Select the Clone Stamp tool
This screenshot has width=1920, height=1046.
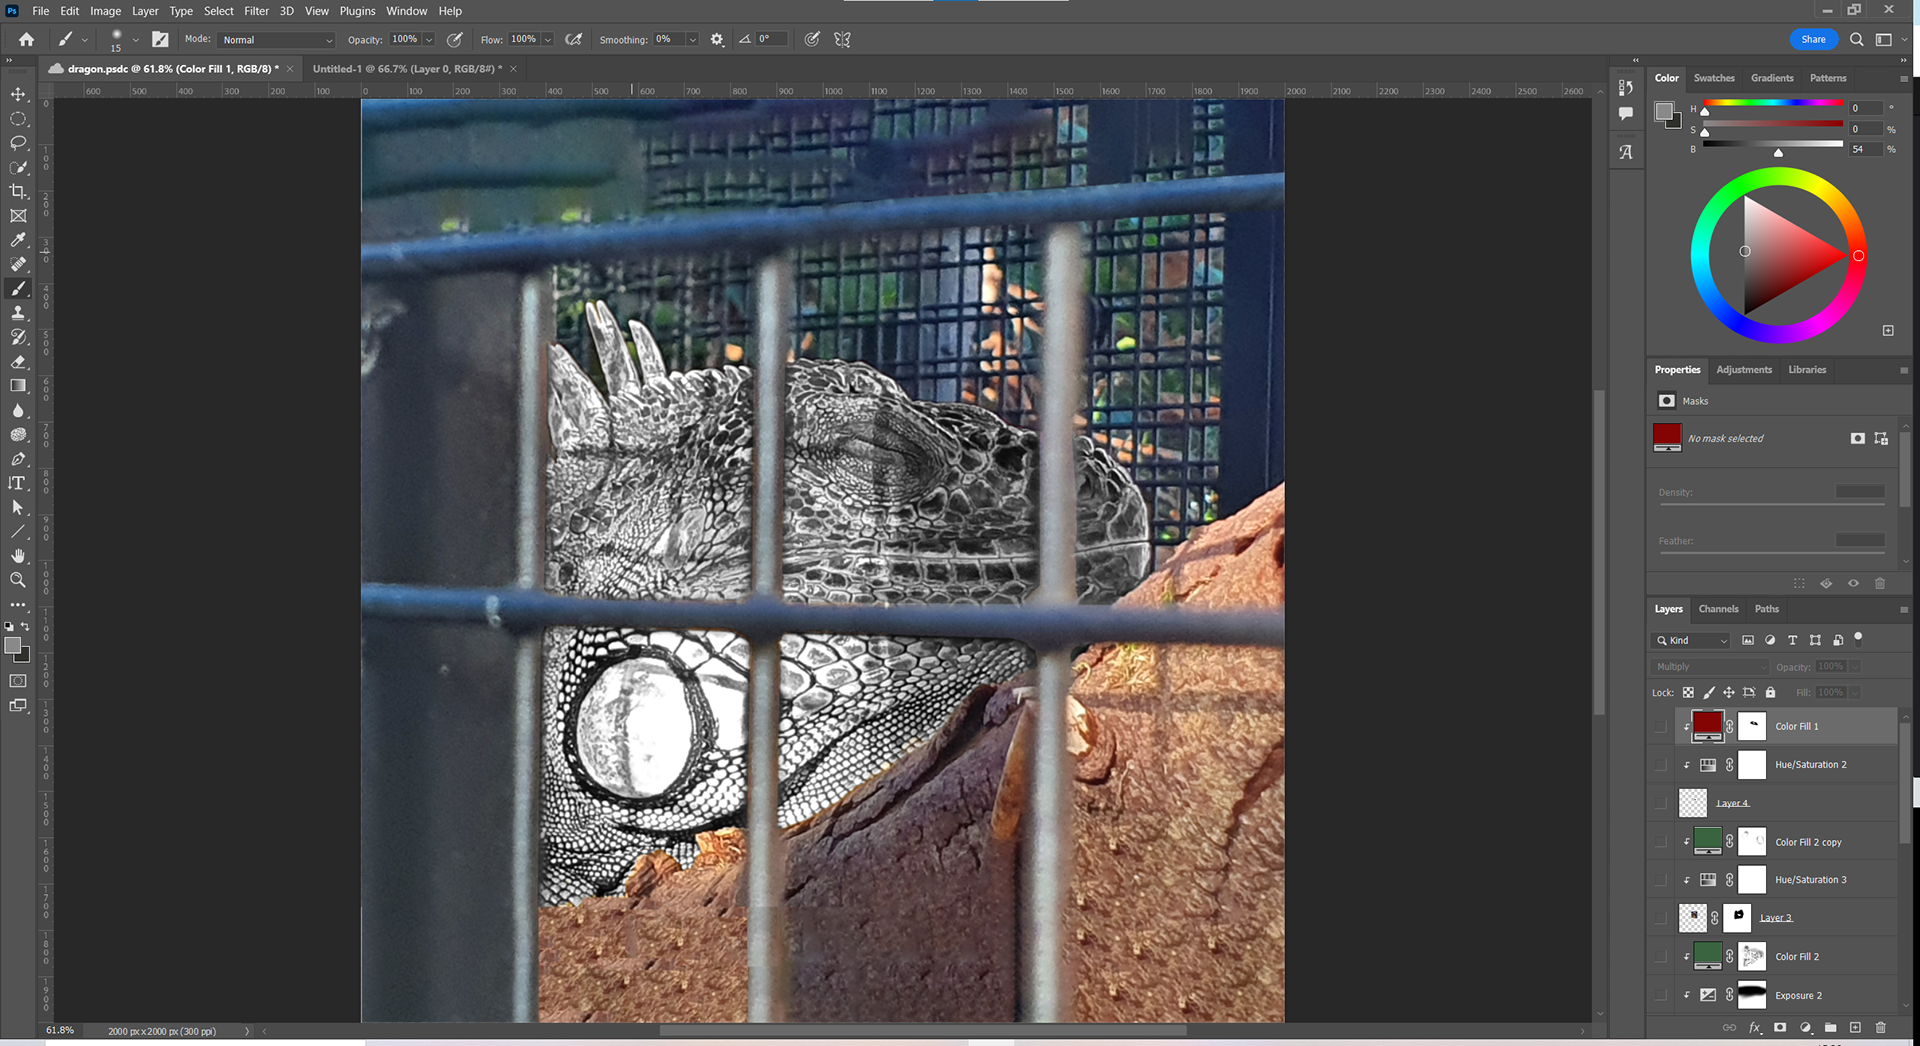pyautogui.click(x=18, y=313)
